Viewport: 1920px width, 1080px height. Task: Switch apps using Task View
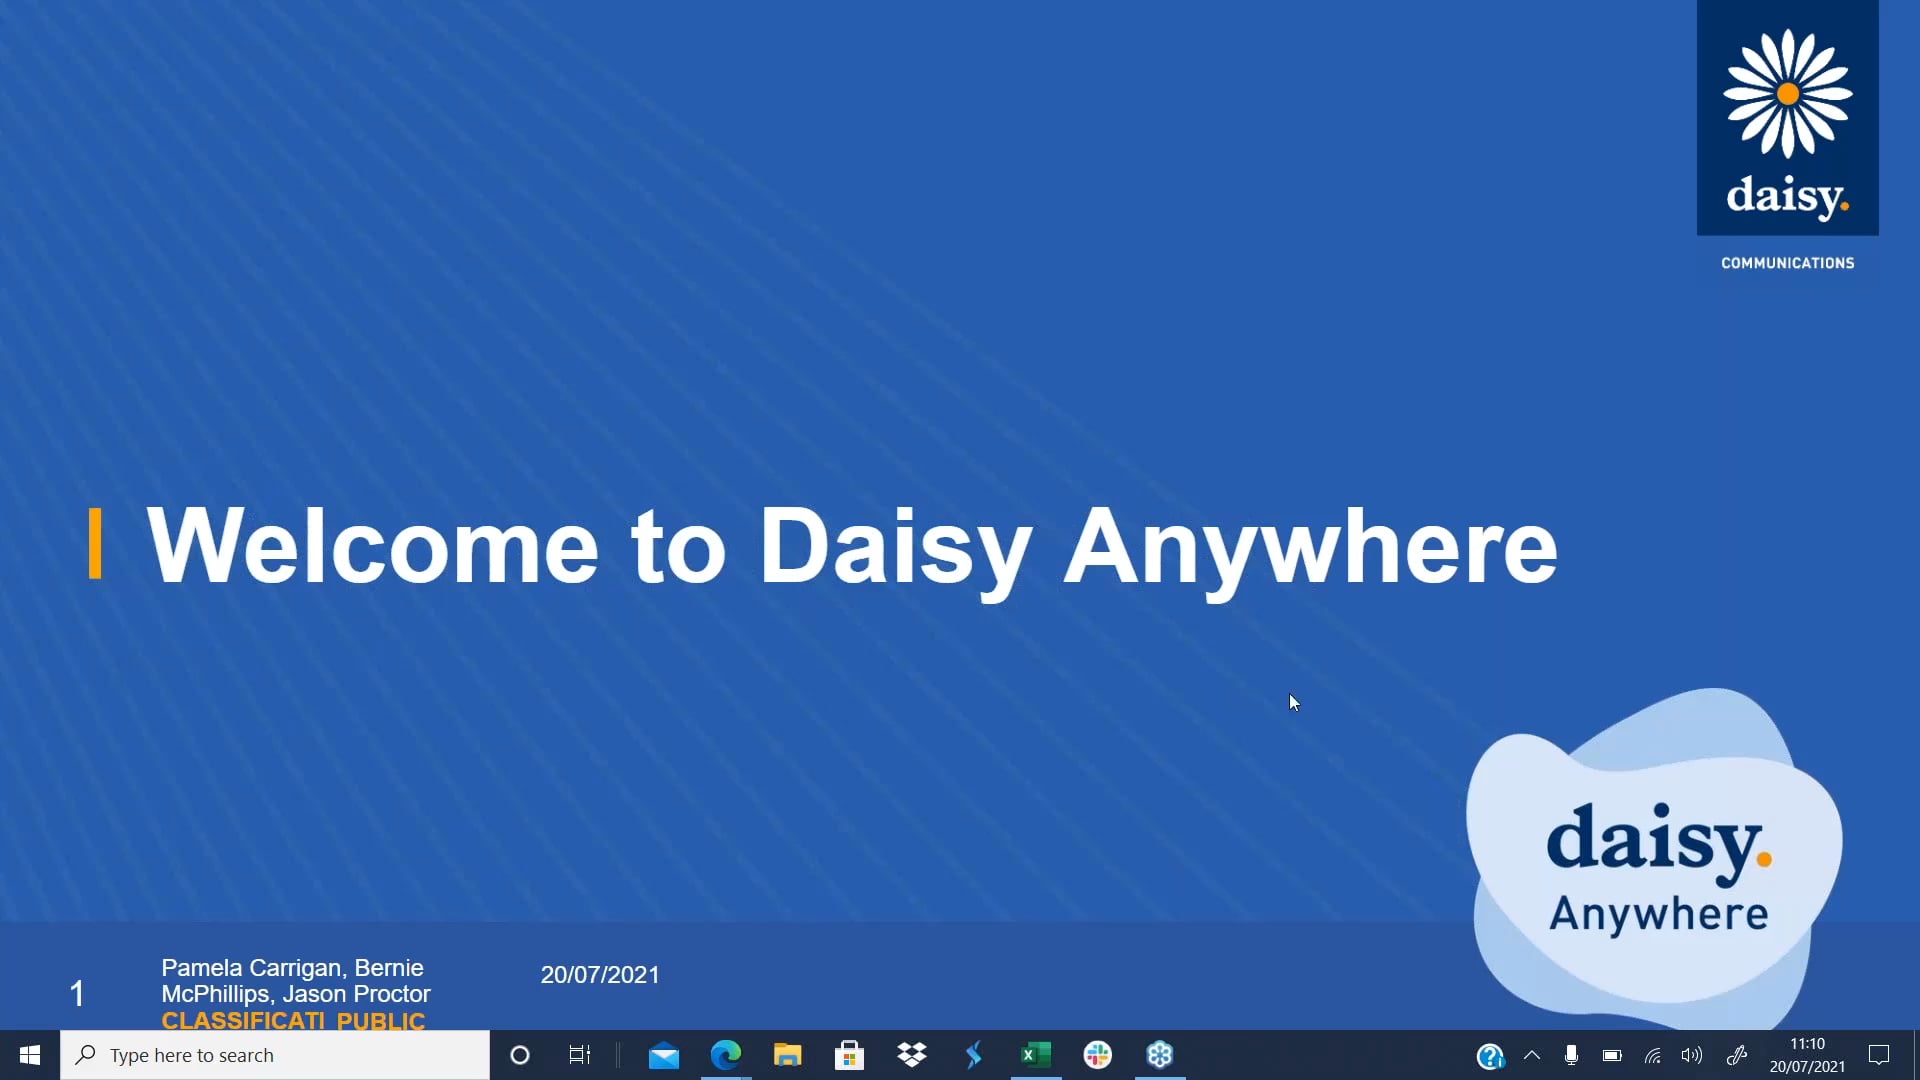tap(579, 1055)
